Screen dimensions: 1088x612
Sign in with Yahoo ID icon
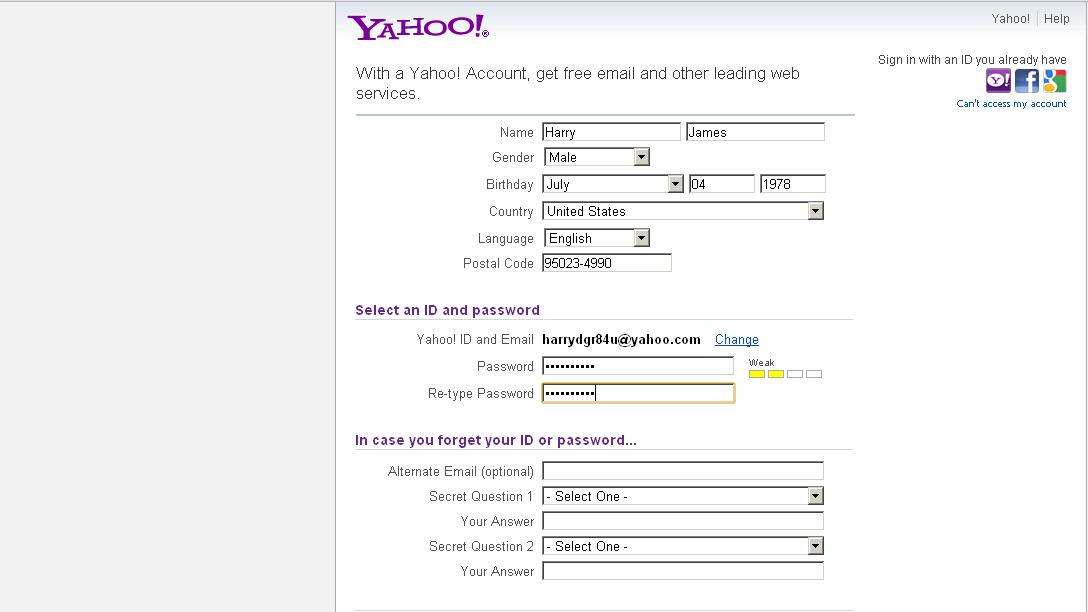tap(998, 81)
